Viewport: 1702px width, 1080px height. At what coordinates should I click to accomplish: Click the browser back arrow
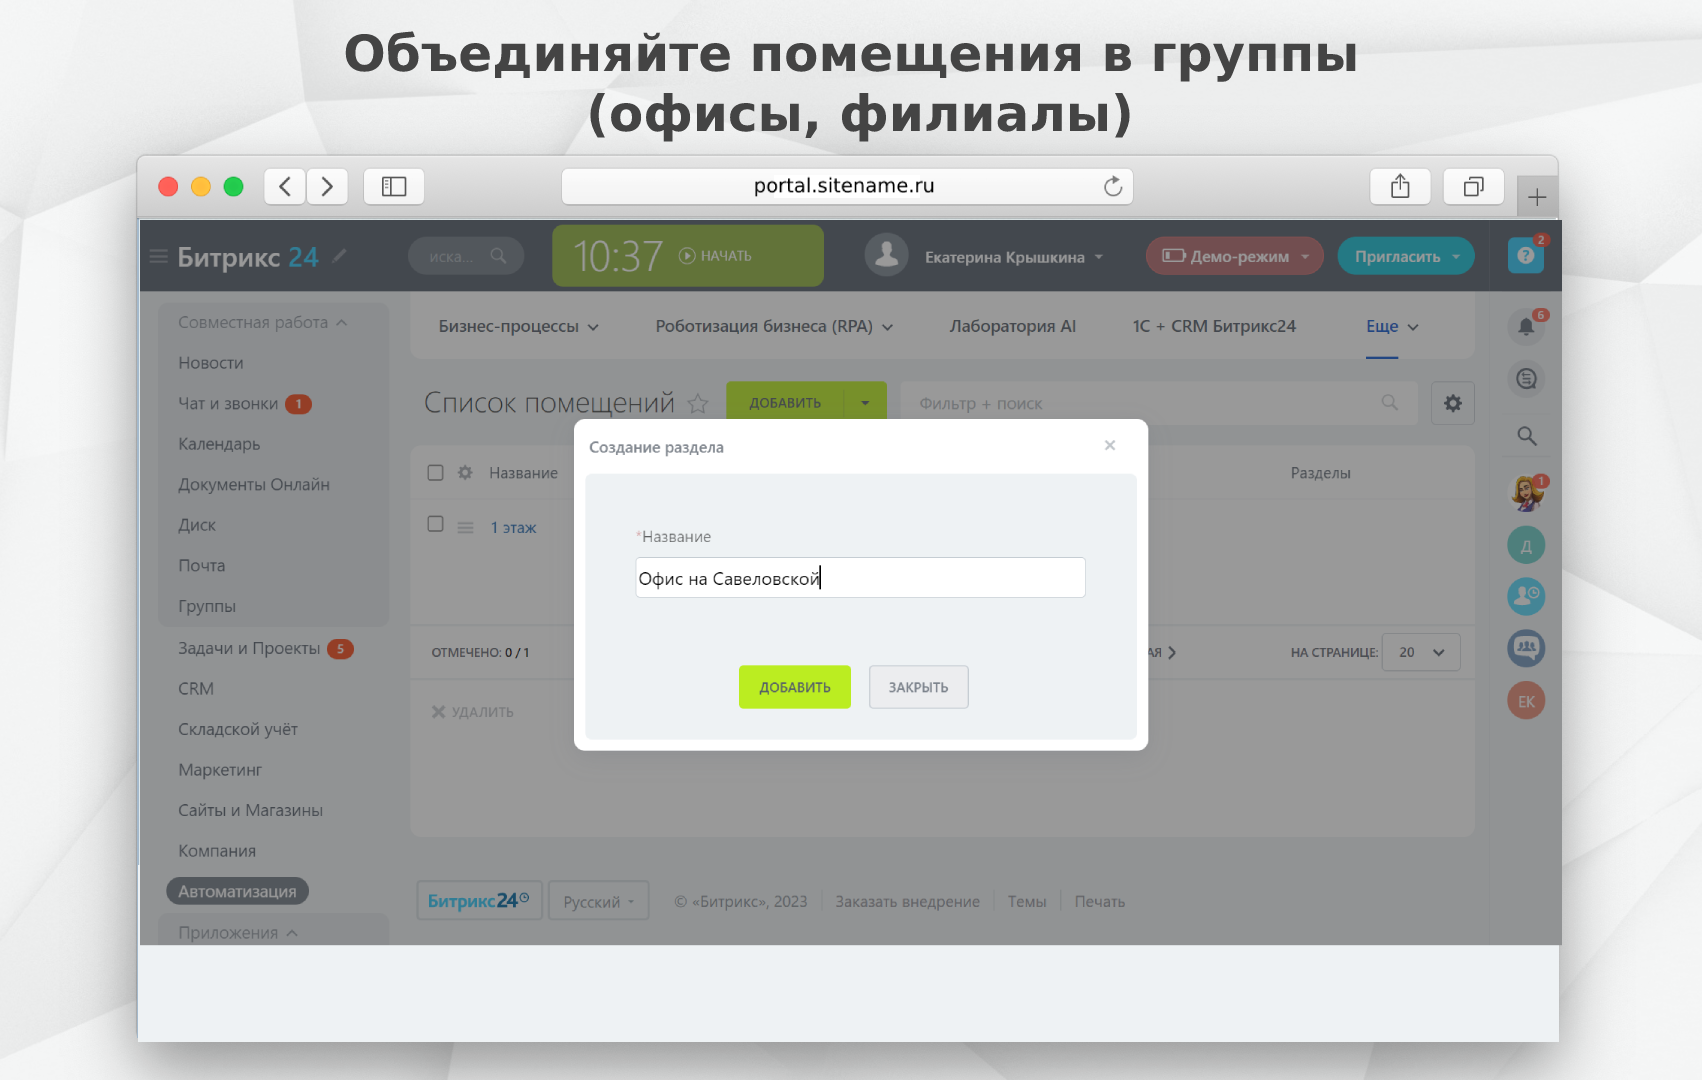(285, 186)
